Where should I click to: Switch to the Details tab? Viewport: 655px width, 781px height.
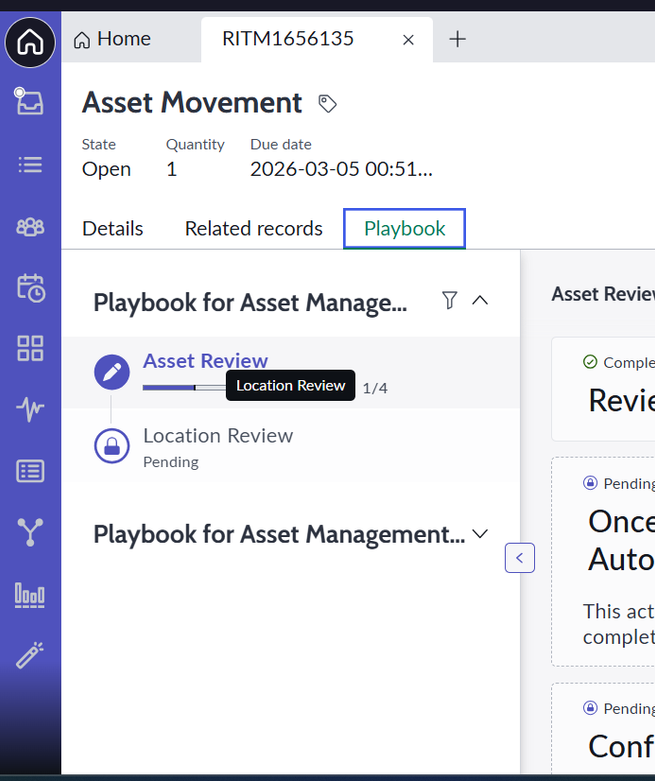tap(112, 229)
